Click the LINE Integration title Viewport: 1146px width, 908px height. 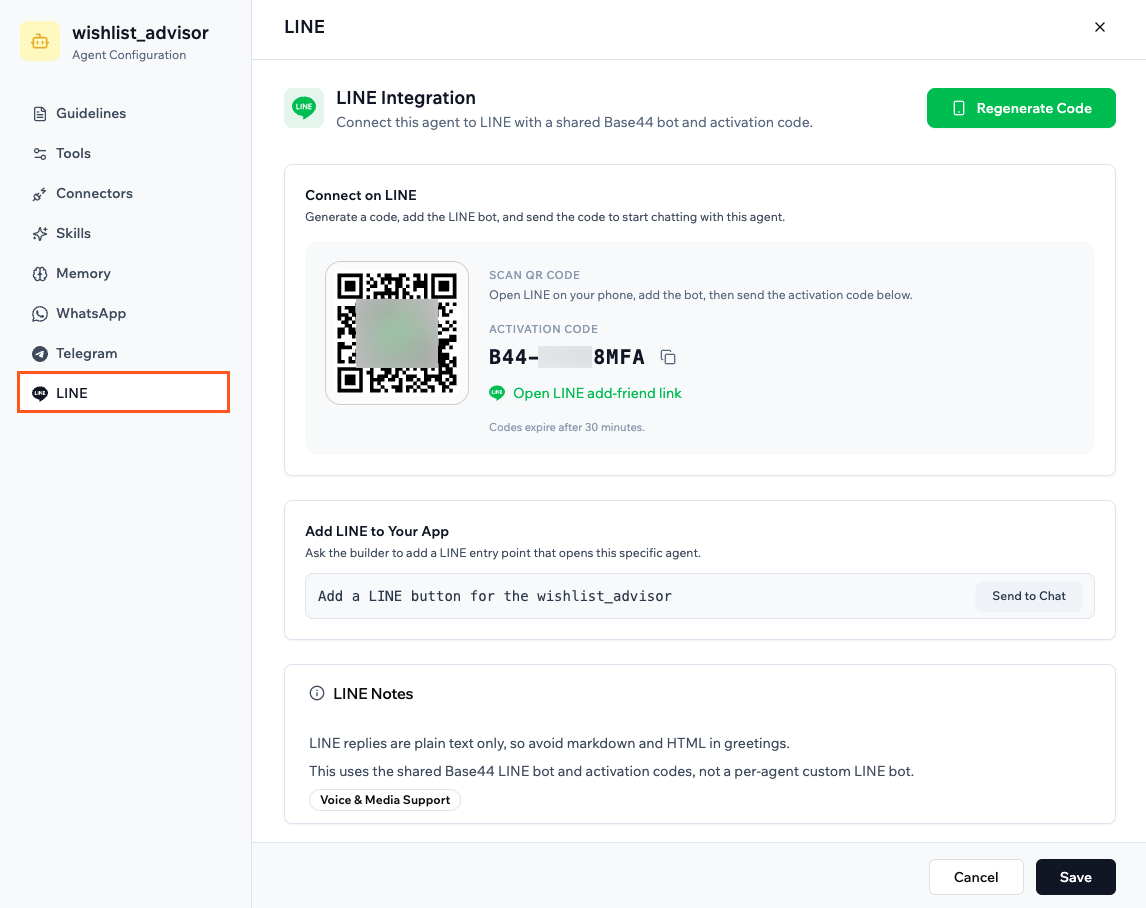tap(406, 98)
